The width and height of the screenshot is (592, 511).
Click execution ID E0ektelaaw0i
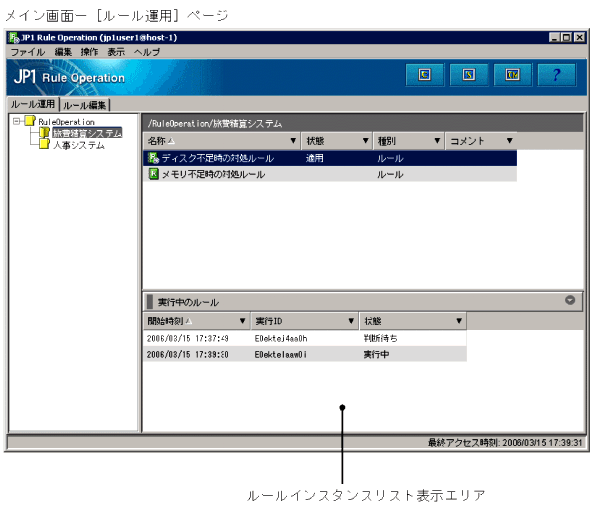click(x=281, y=354)
